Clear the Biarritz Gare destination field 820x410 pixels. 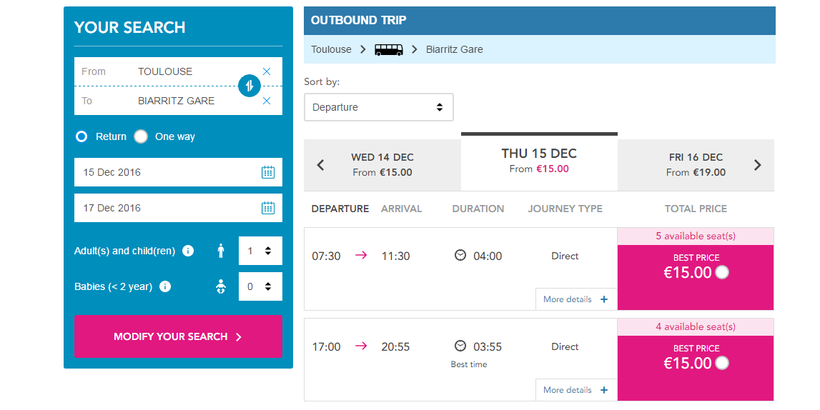(x=266, y=101)
